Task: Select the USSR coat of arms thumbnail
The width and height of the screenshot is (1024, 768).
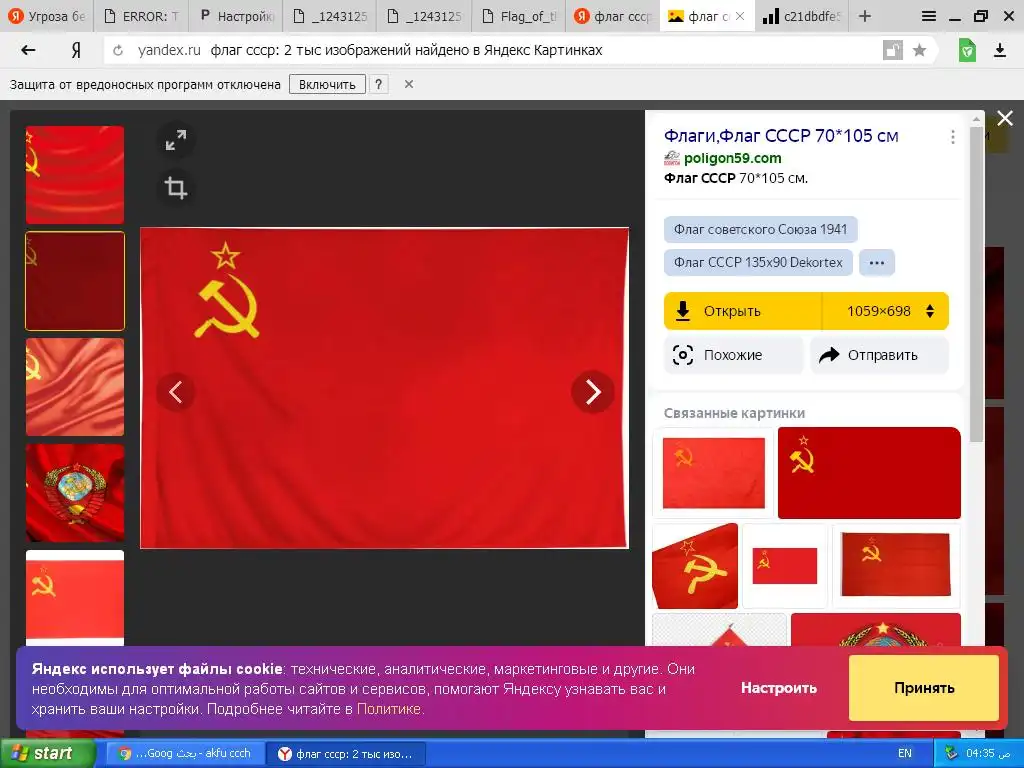Action: click(74, 493)
